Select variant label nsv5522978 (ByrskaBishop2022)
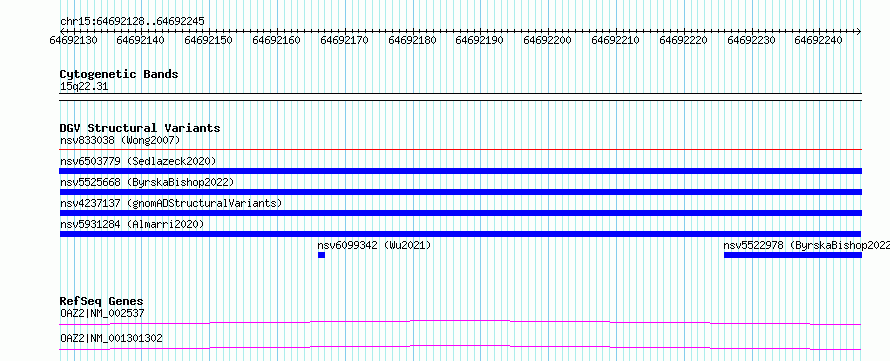The image size is (890, 361). [x=807, y=245]
